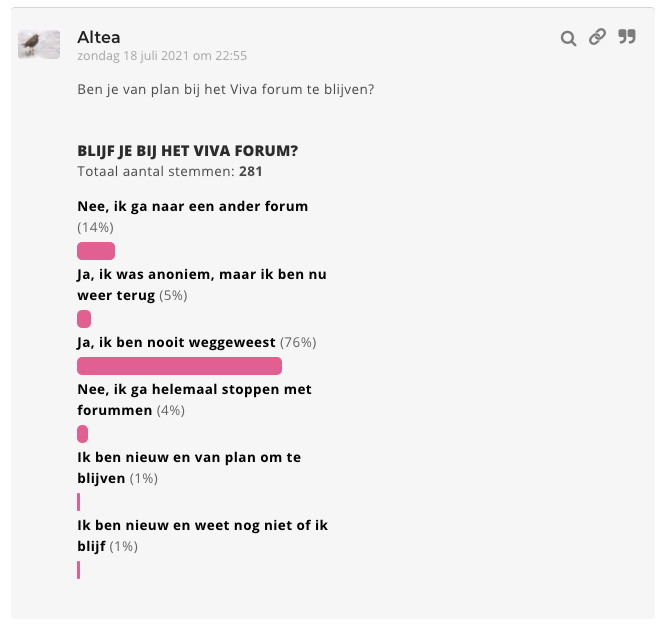This screenshot has height=630, width=665.
Task: Click the 4% pink result bar
Action: [83, 434]
